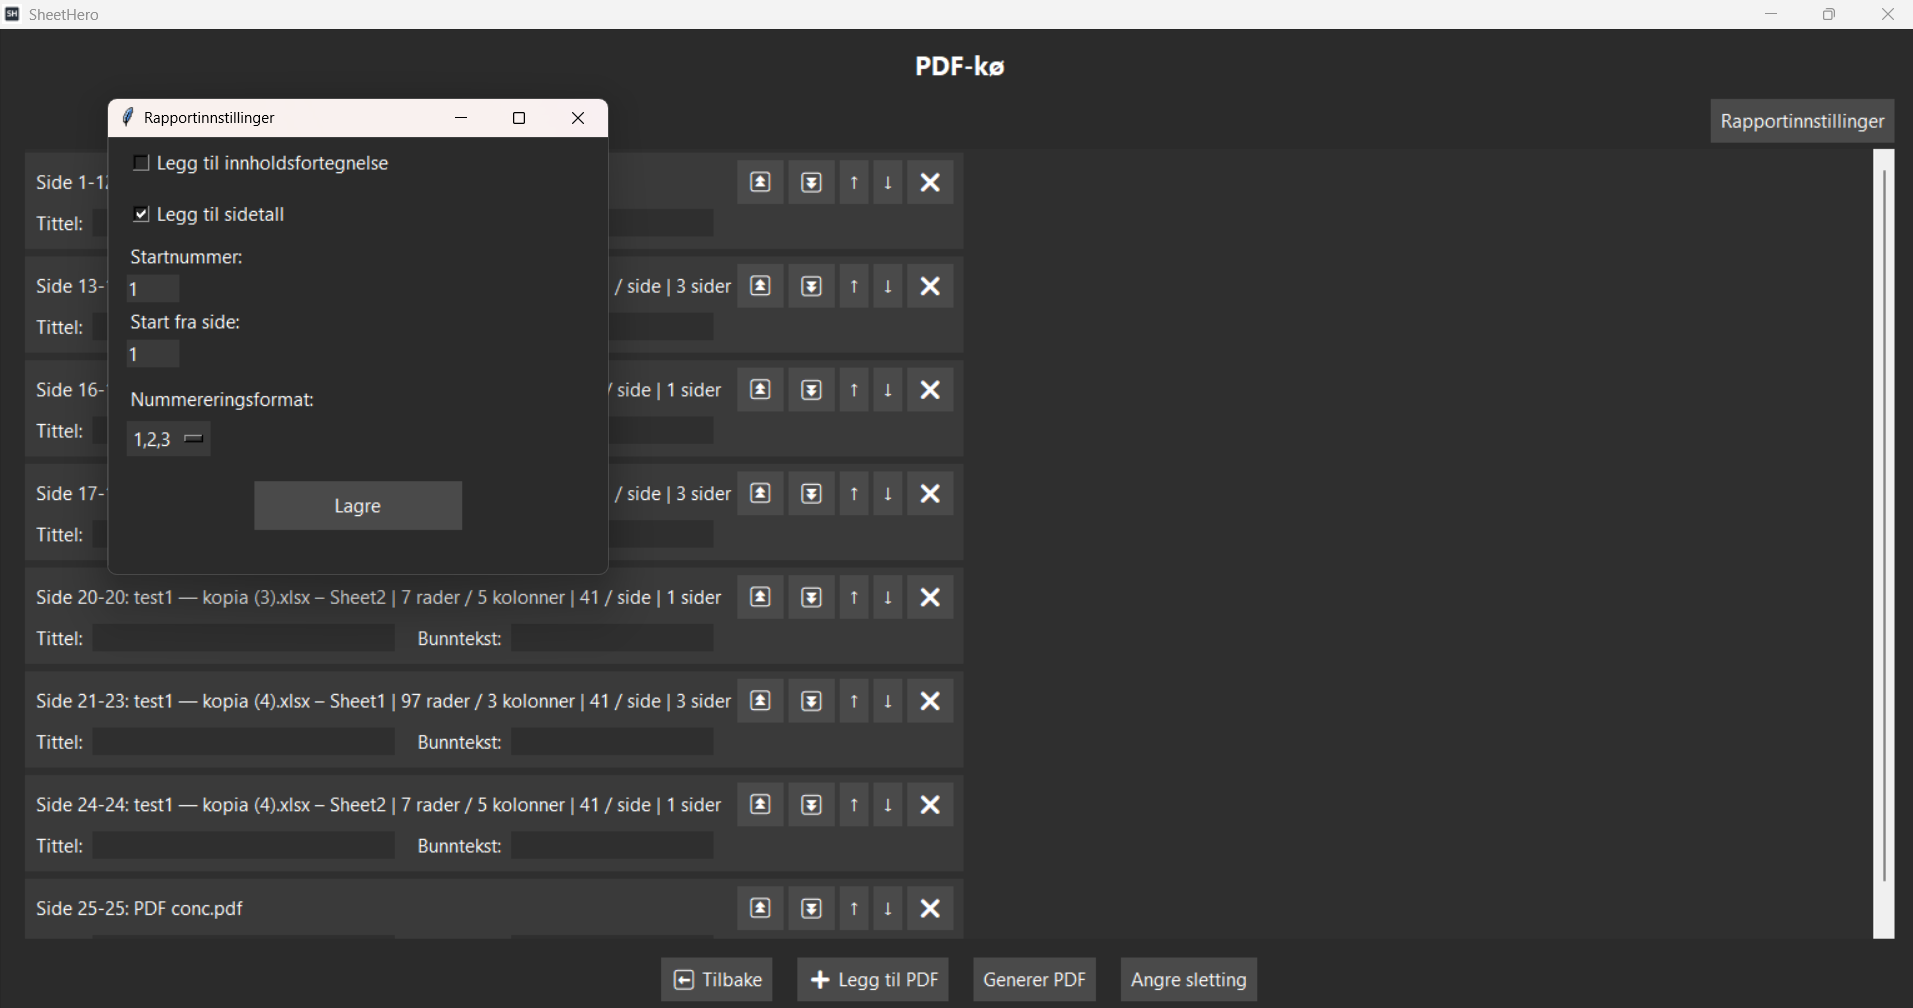Close the Rapportinnstillinger dialog window

[x=578, y=118]
